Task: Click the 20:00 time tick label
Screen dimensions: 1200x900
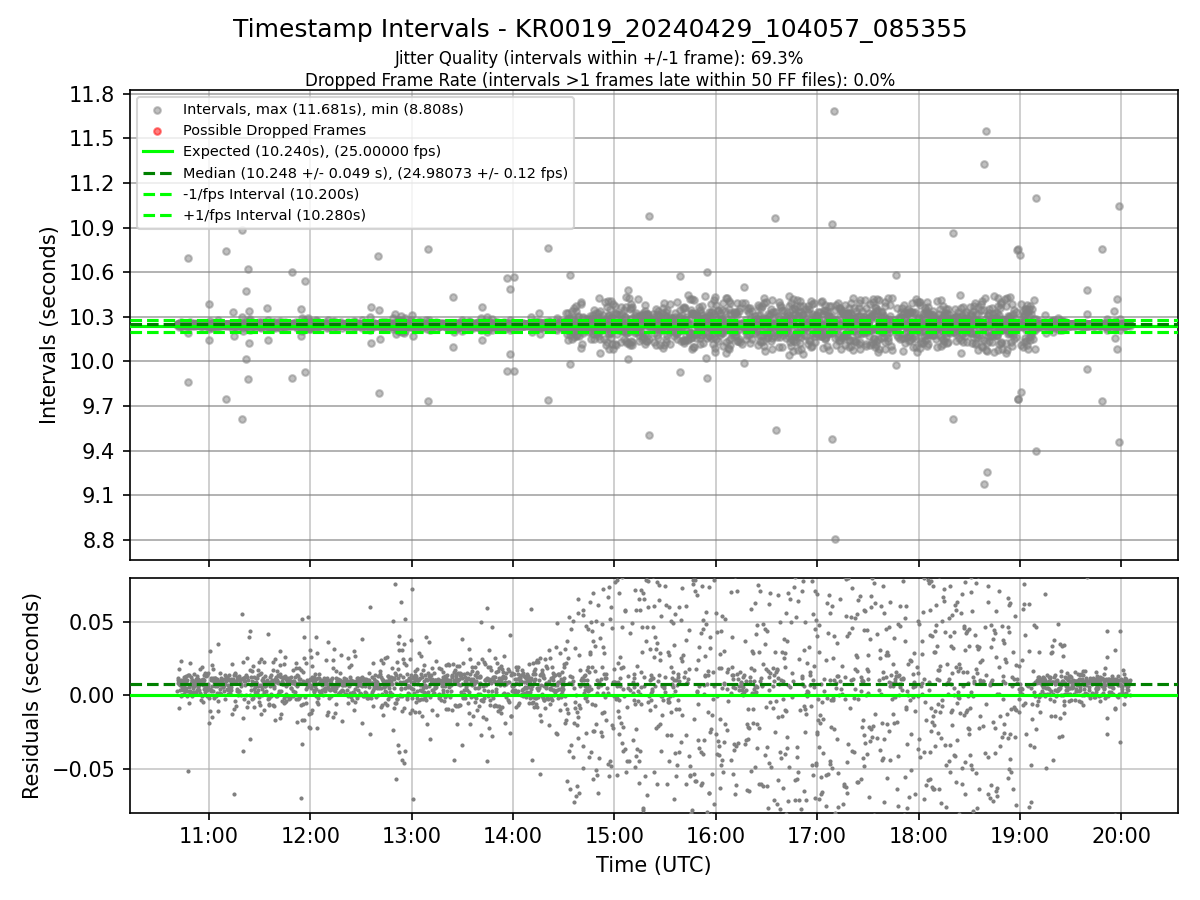Action: click(1121, 836)
